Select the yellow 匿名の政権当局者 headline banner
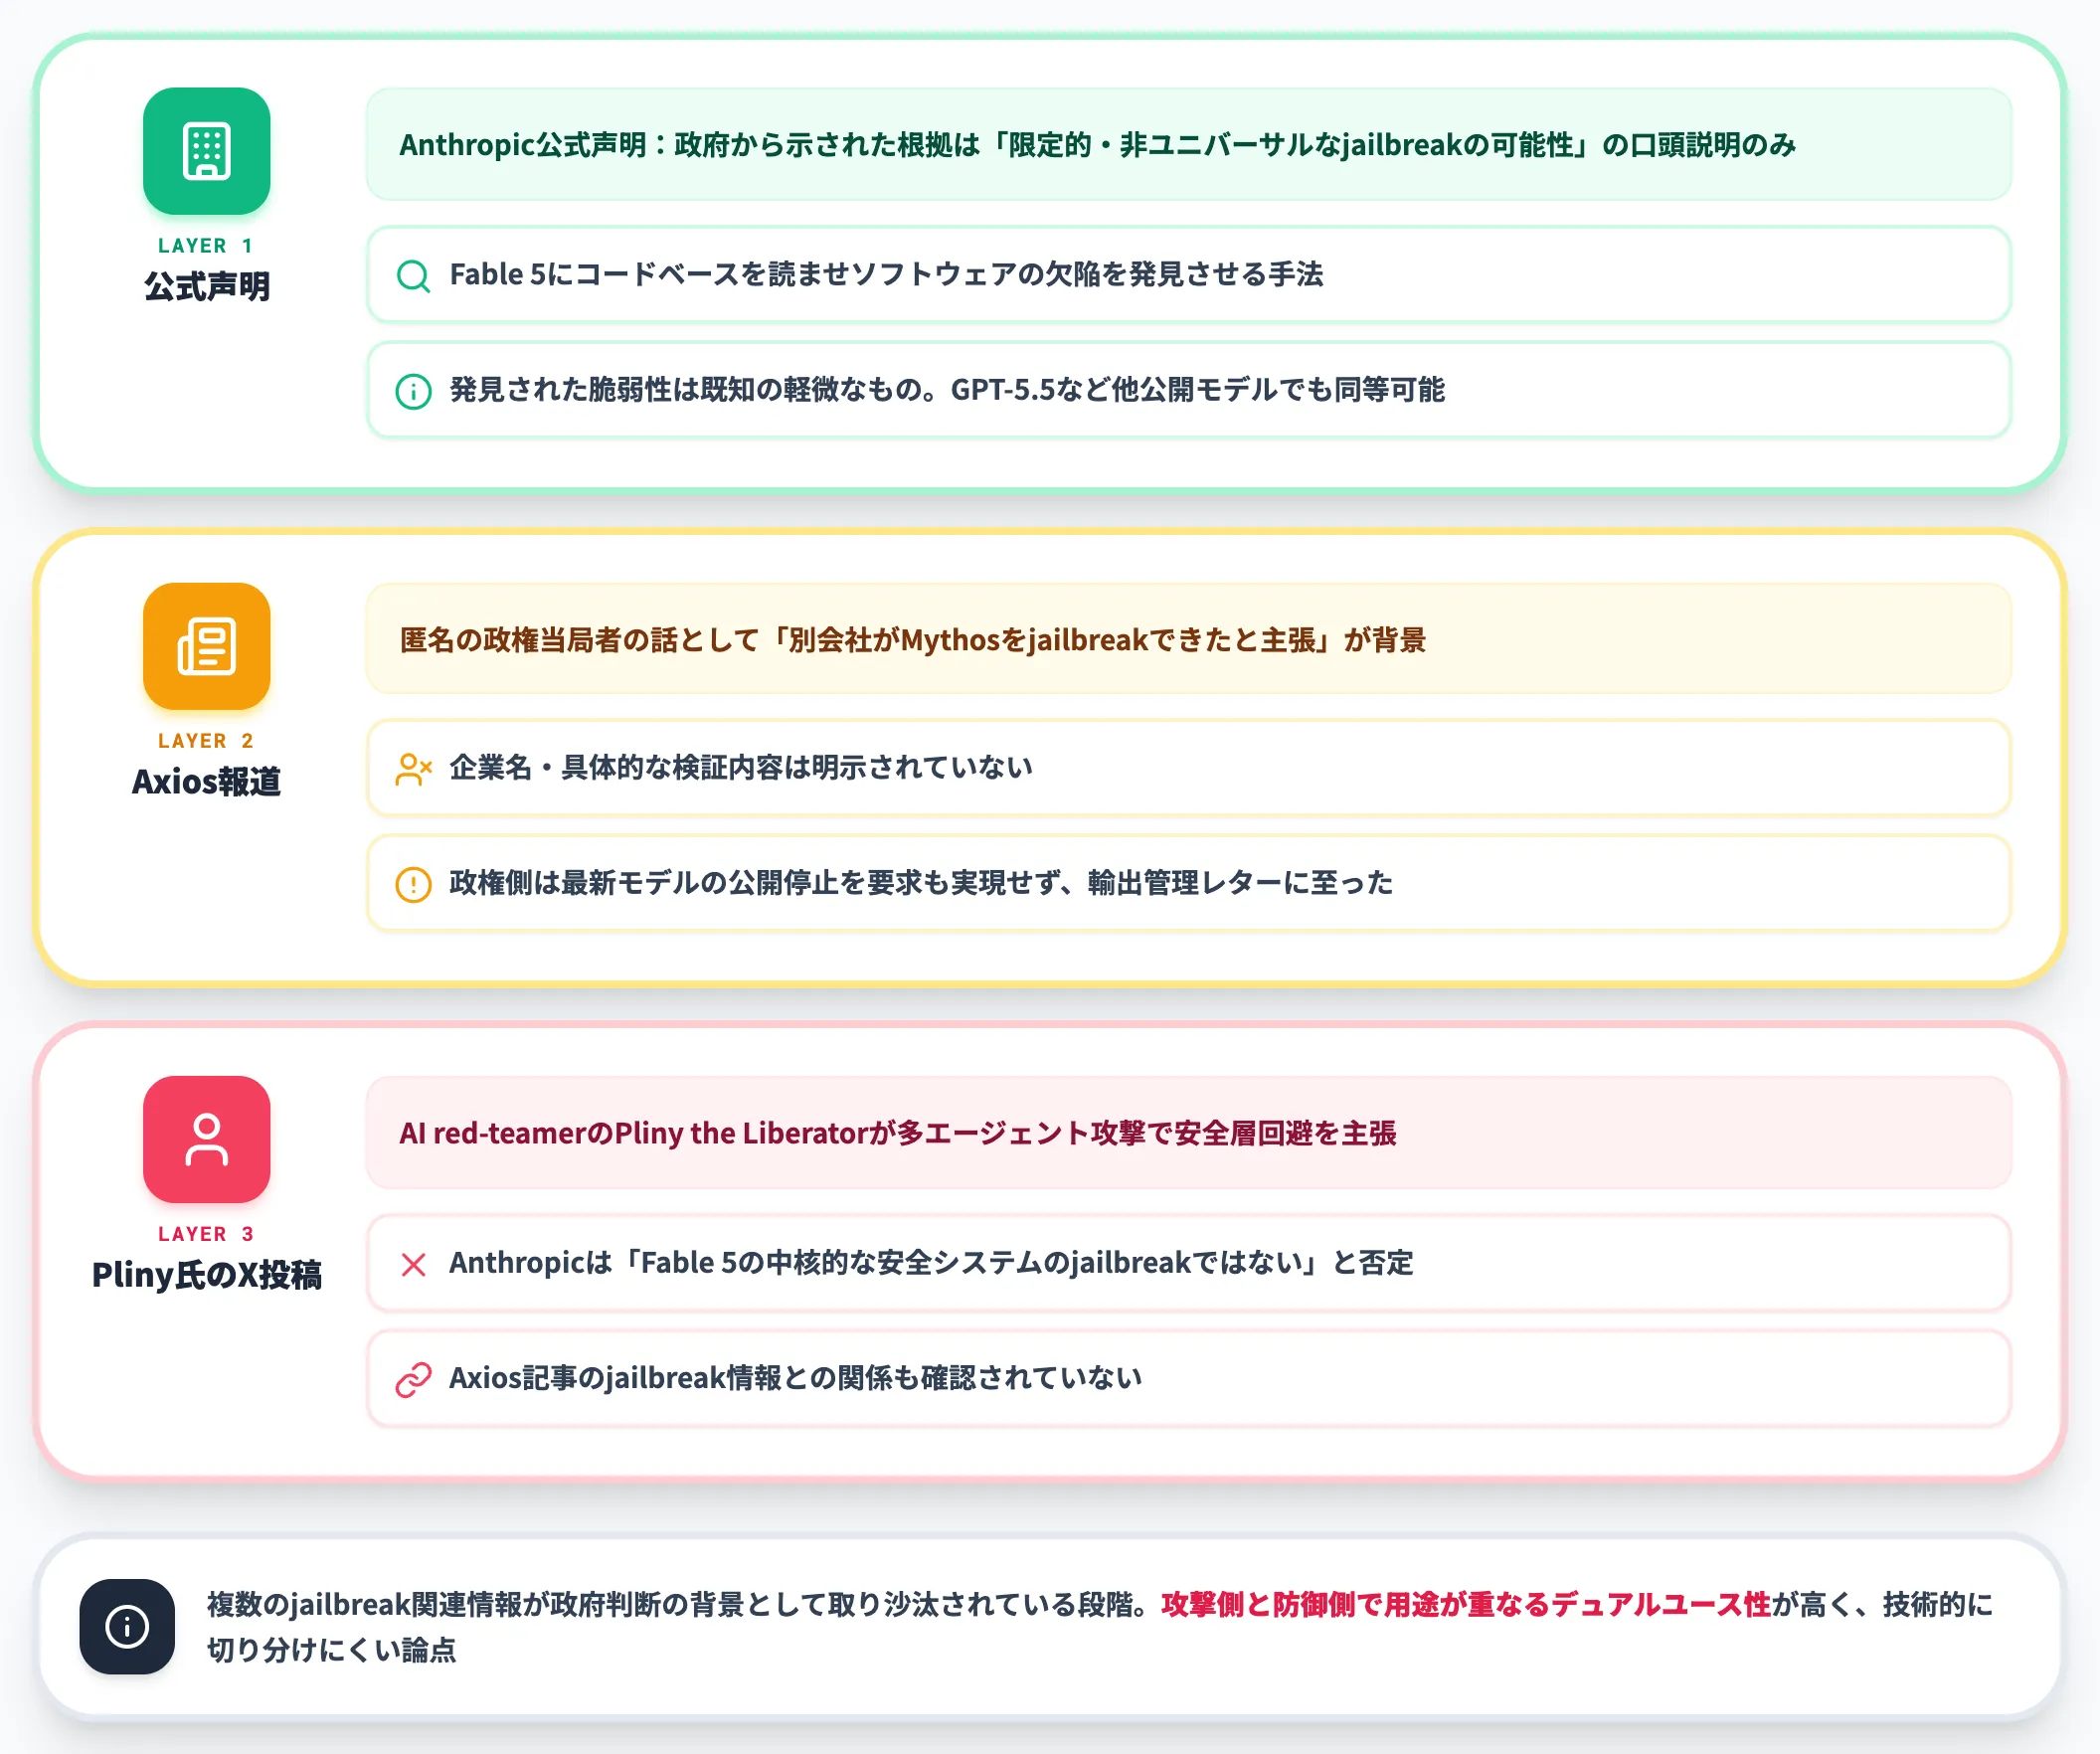 click(x=1188, y=639)
